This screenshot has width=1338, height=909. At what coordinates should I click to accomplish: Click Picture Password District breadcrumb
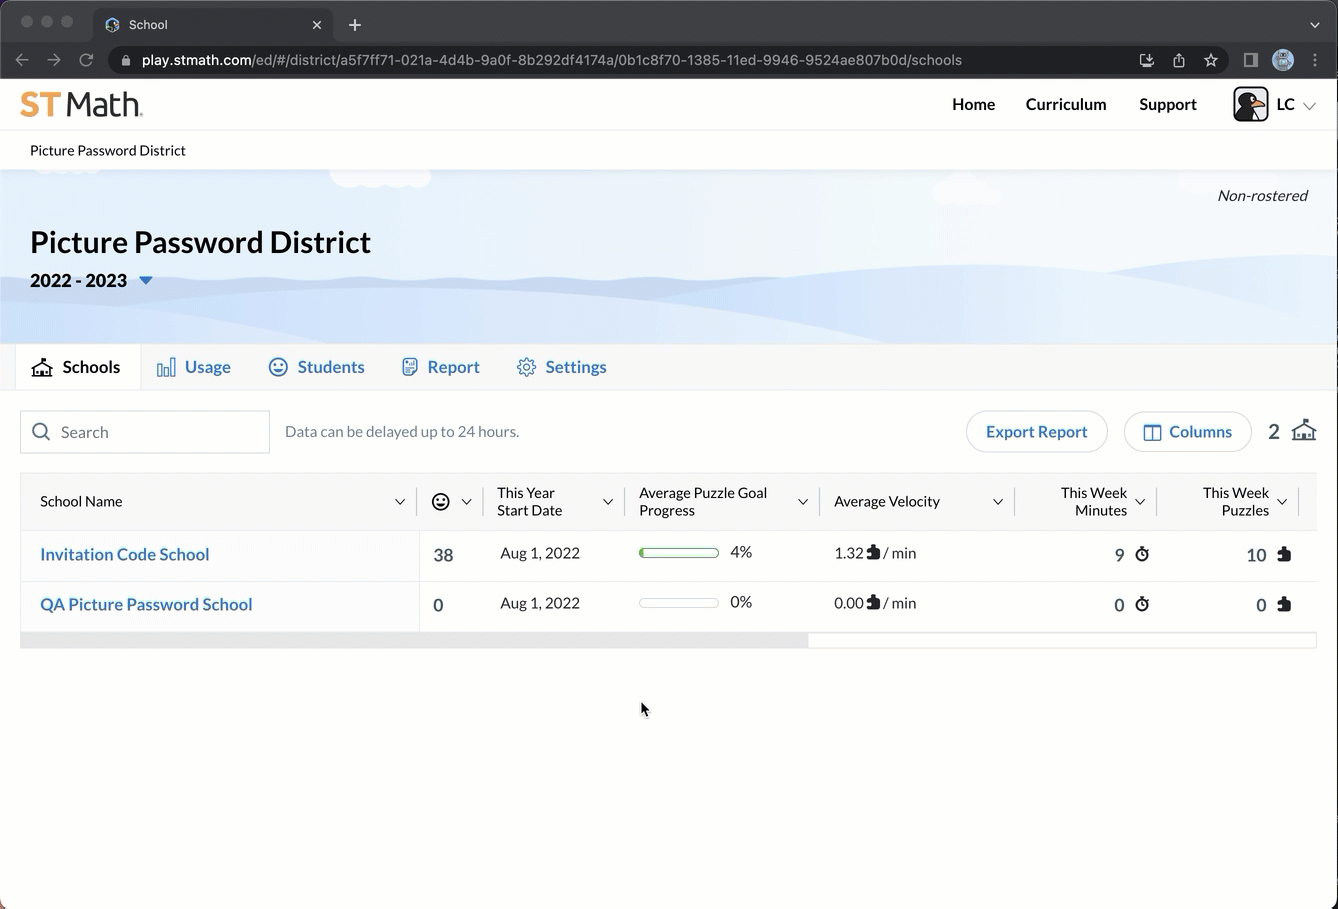pyautogui.click(x=108, y=150)
